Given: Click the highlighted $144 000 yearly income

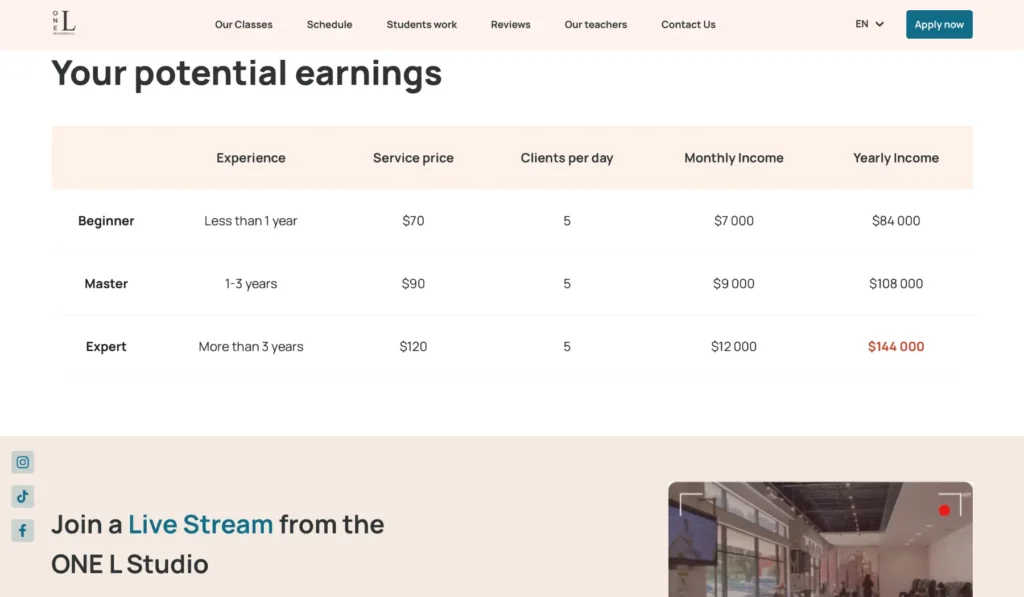Looking at the screenshot, I should (x=895, y=347).
